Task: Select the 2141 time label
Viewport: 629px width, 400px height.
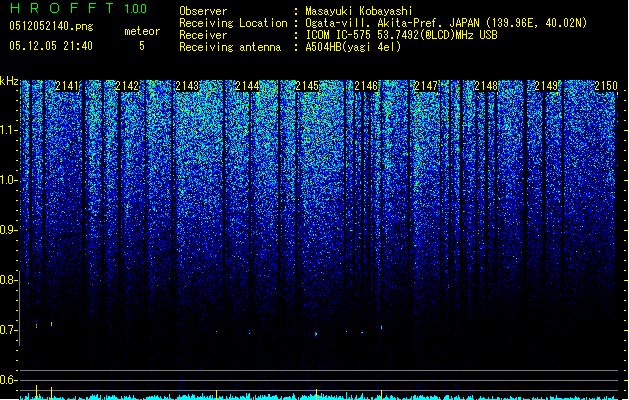Action: coord(67,86)
